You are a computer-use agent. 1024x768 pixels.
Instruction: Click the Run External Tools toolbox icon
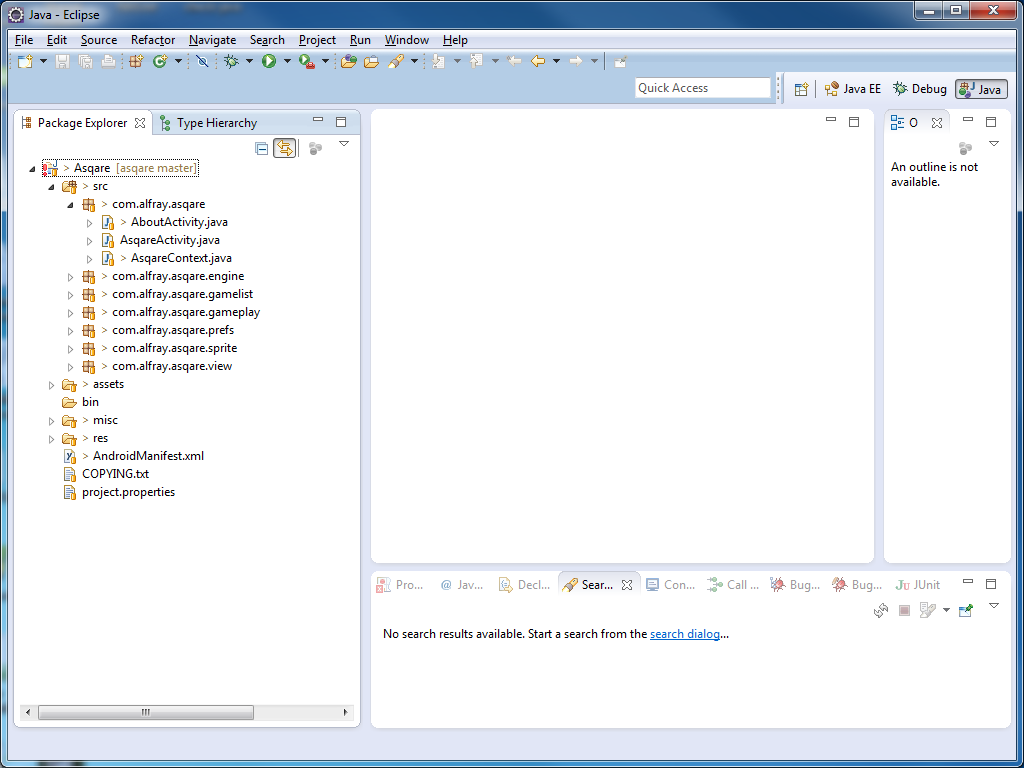point(307,61)
